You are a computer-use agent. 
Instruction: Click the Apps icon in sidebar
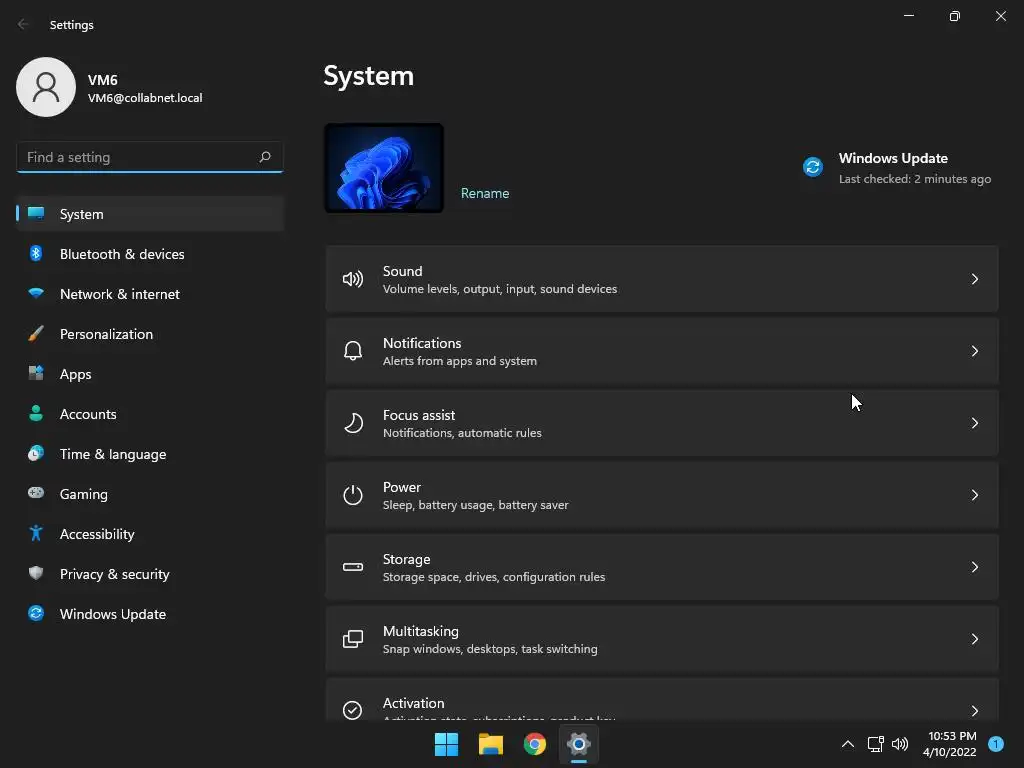click(x=36, y=374)
